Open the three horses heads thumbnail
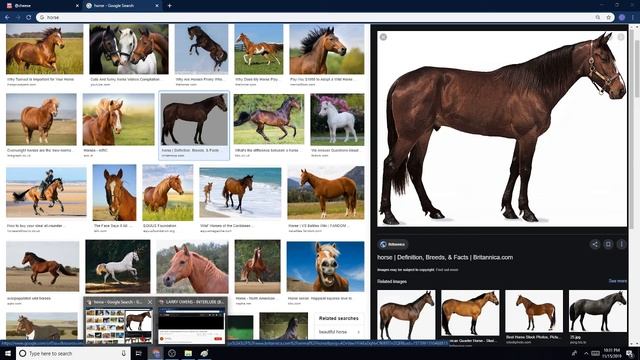Screen dimensions: 640x360 (129, 49)
